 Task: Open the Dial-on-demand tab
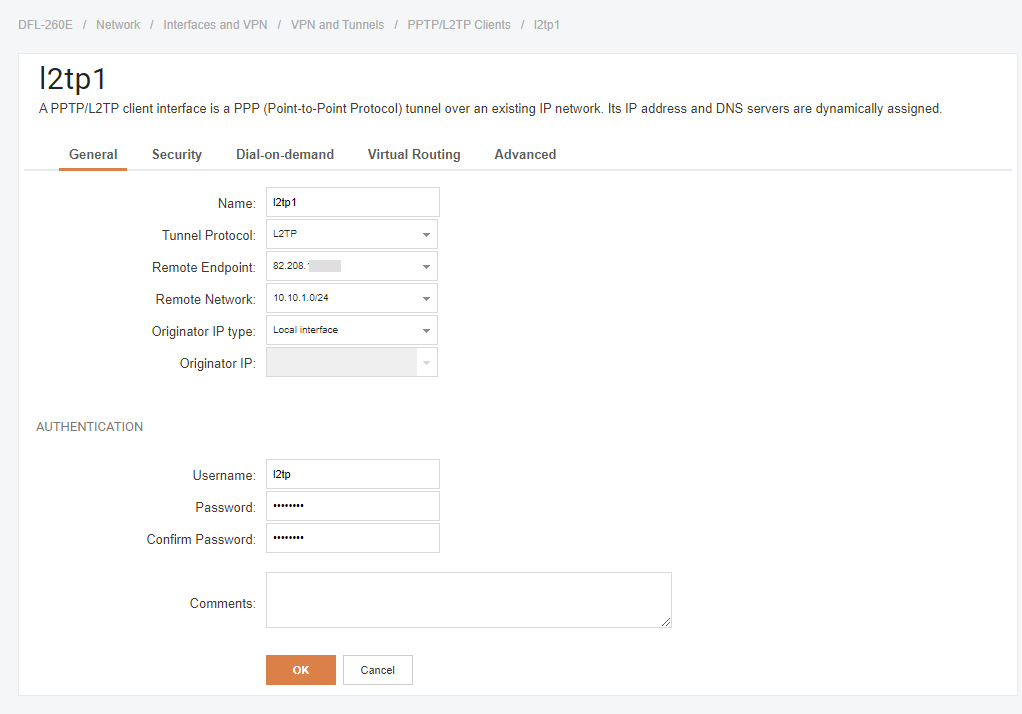[285, 155]
